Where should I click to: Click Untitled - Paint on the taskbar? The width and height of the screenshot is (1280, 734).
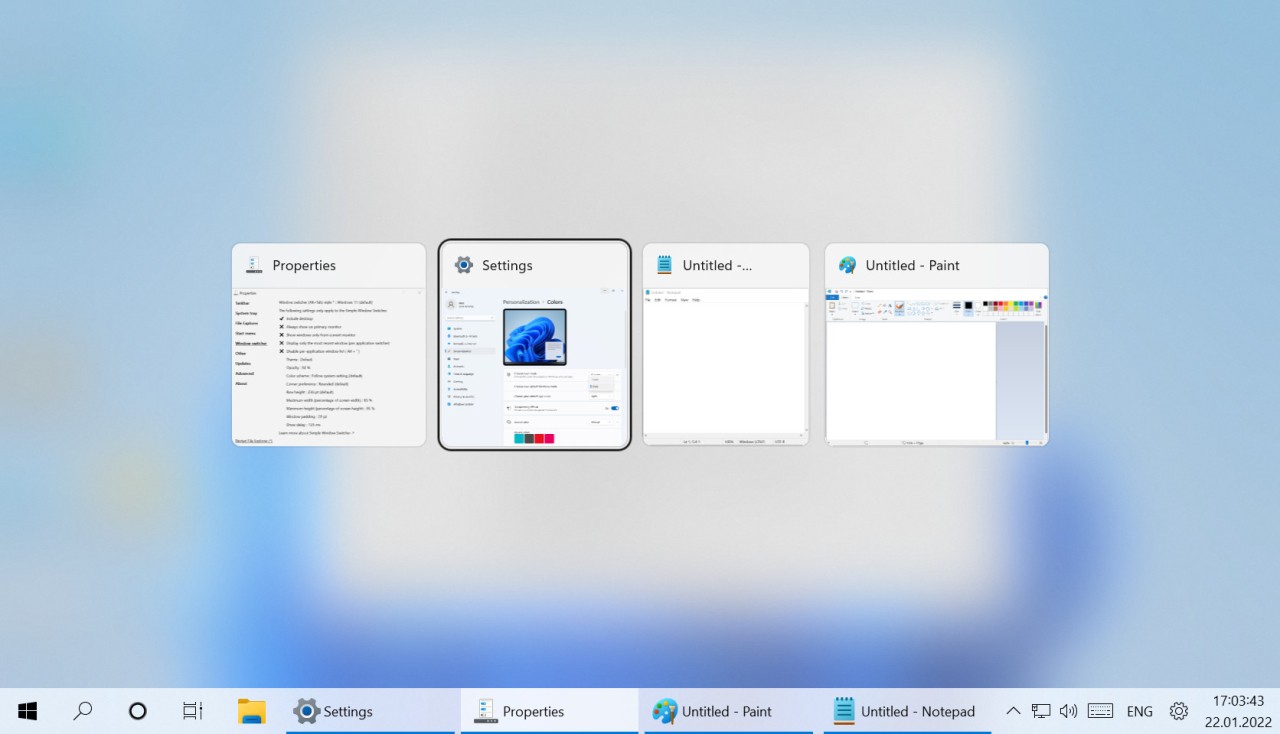(x=726, y=711)
